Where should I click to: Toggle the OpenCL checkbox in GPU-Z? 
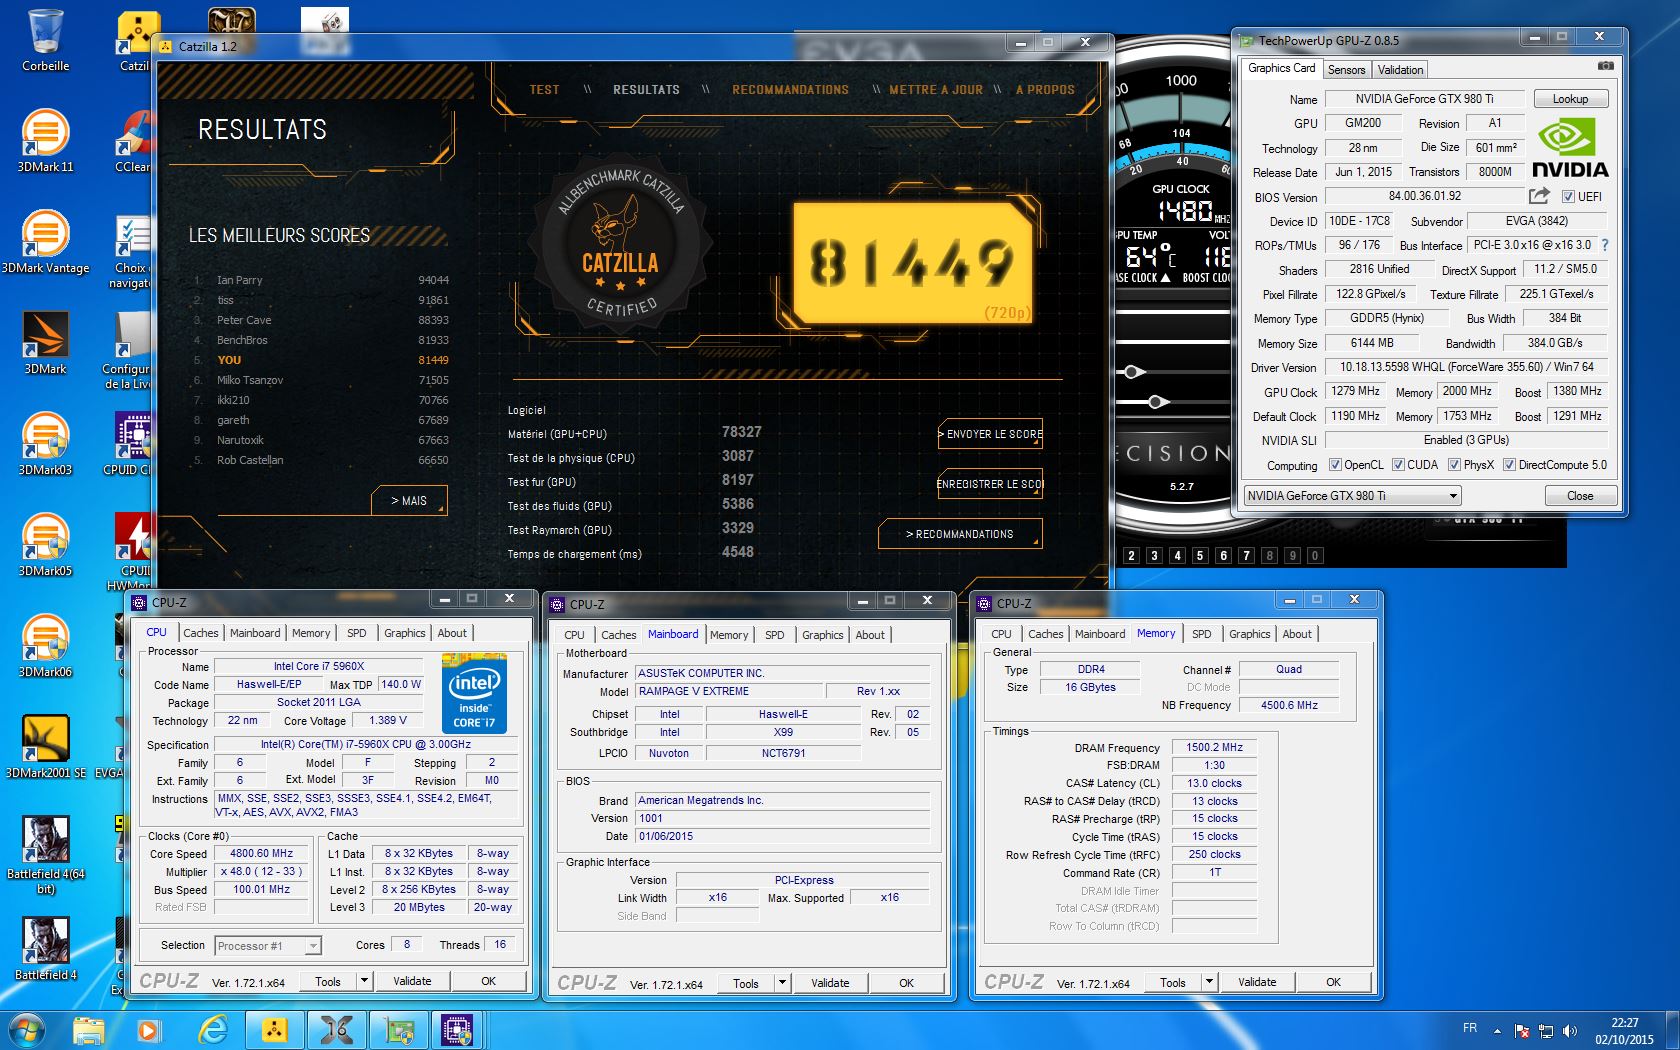pyautogui.click(x=1335, y=465)
